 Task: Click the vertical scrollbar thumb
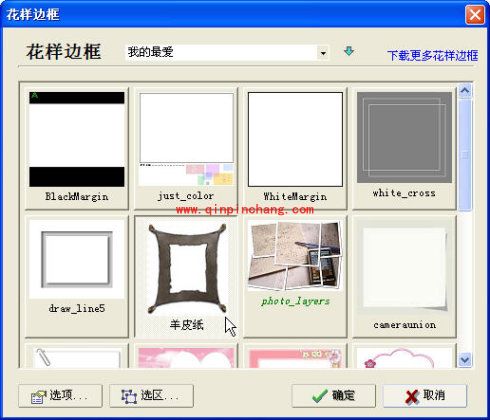(465, 154)
